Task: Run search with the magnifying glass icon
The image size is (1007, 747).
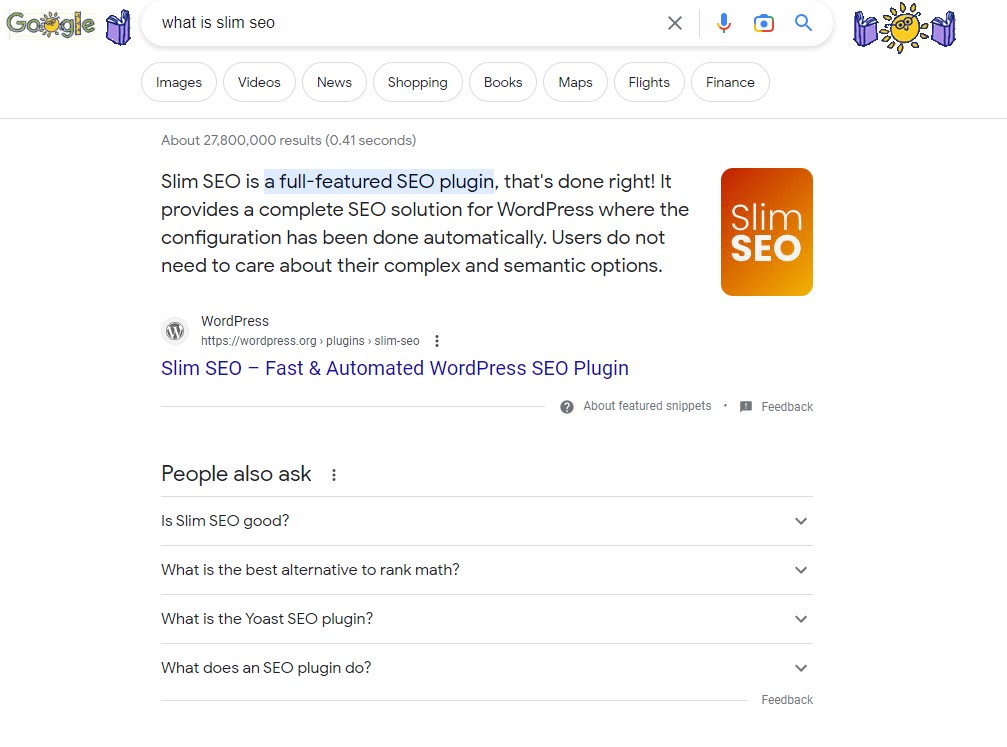Action: pos(803,23)
